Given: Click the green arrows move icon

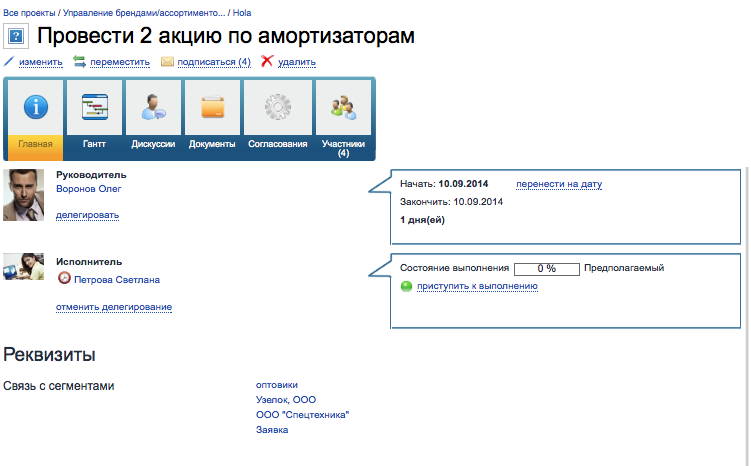Looking at the screenshot, I should (x=79, y=61).
